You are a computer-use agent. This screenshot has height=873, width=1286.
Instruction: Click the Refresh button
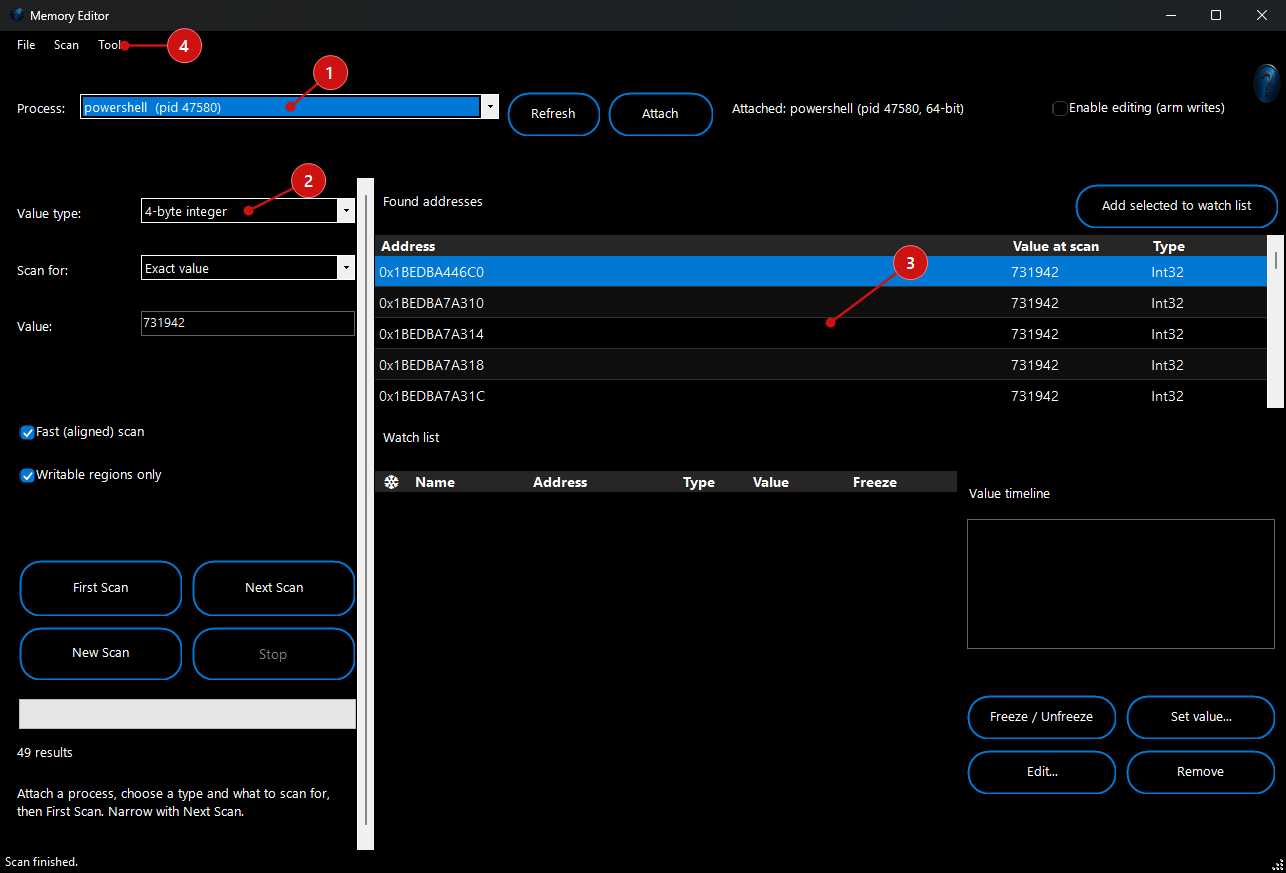click(553, 114)
